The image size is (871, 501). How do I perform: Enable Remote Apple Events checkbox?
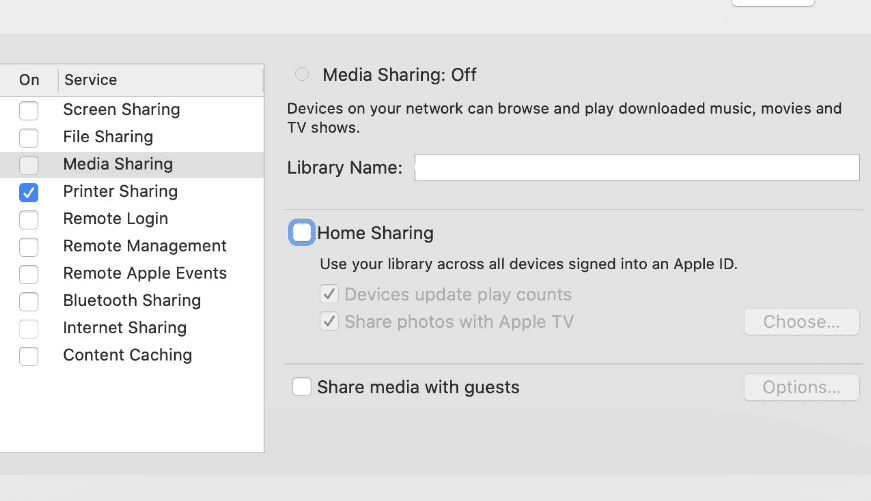(29, 274)
